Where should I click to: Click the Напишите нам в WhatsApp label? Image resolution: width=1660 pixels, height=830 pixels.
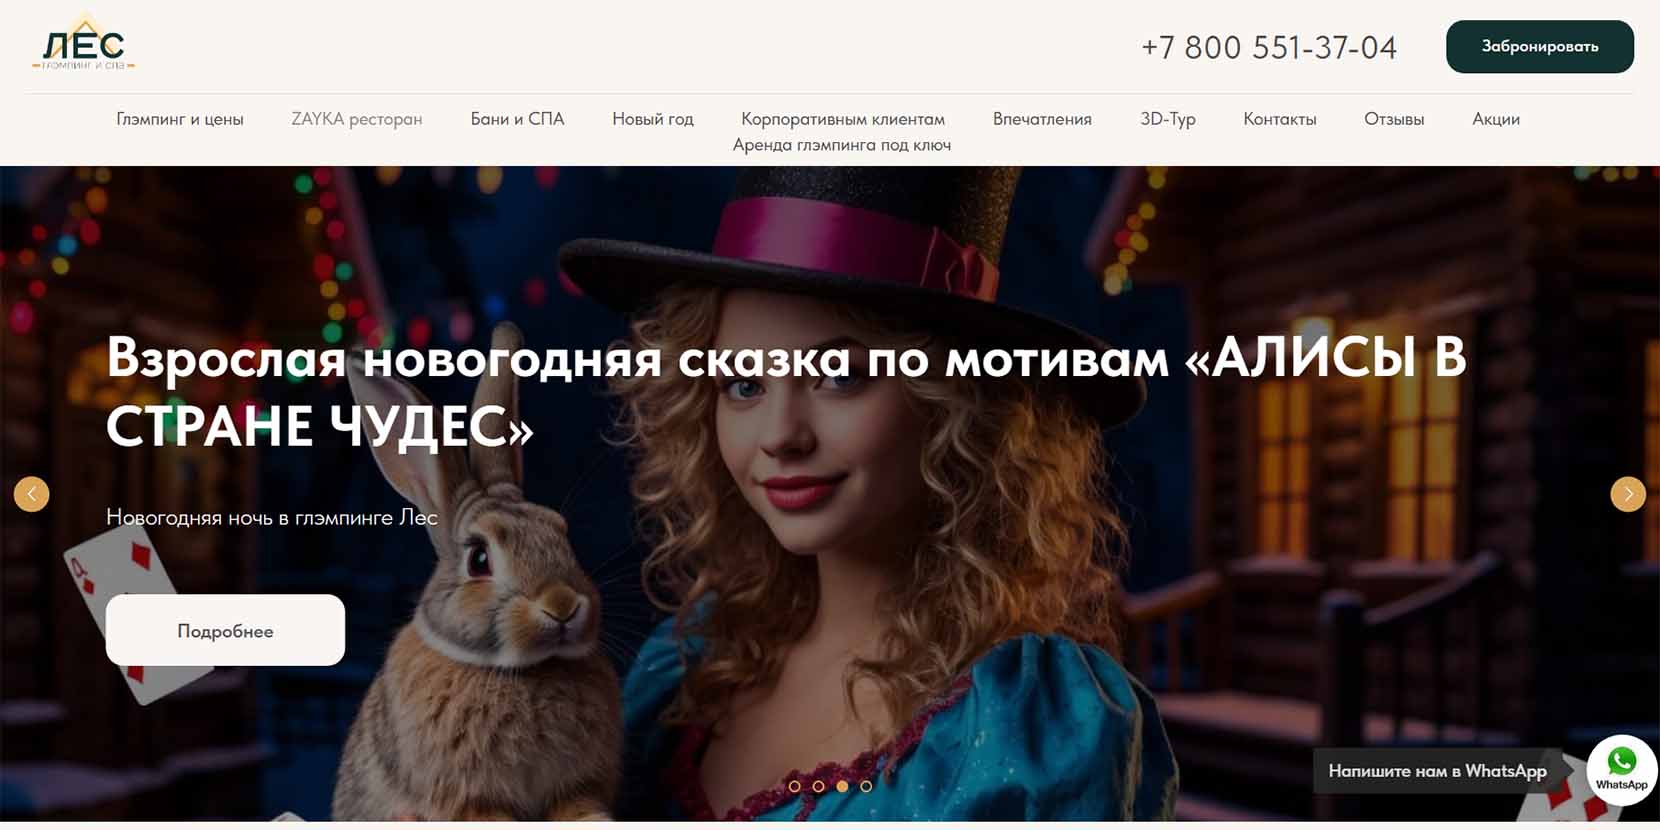tap(1437, 771)
